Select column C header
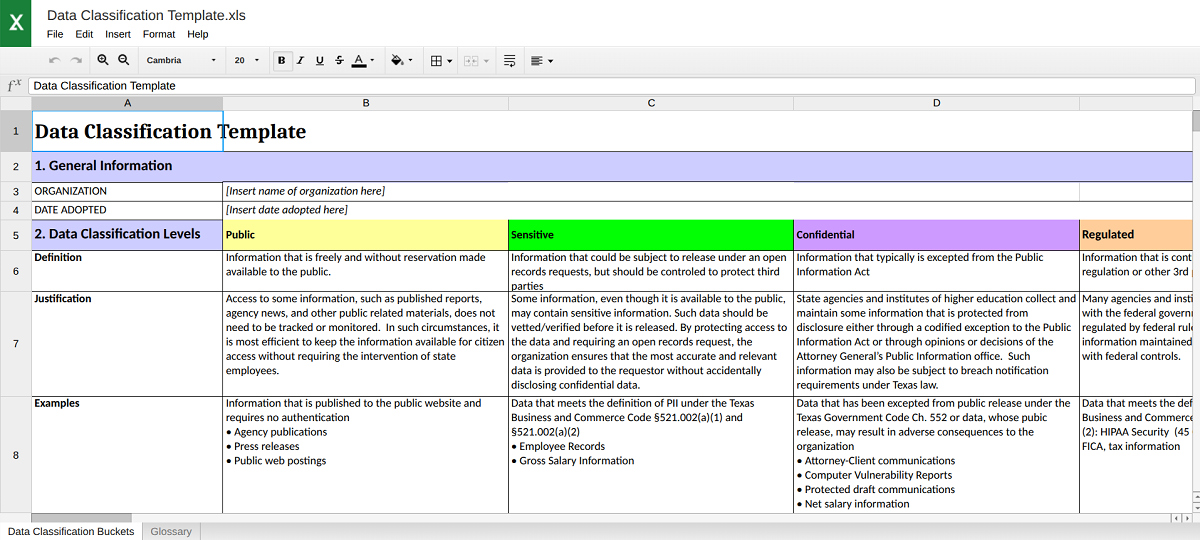 [651, 103]
